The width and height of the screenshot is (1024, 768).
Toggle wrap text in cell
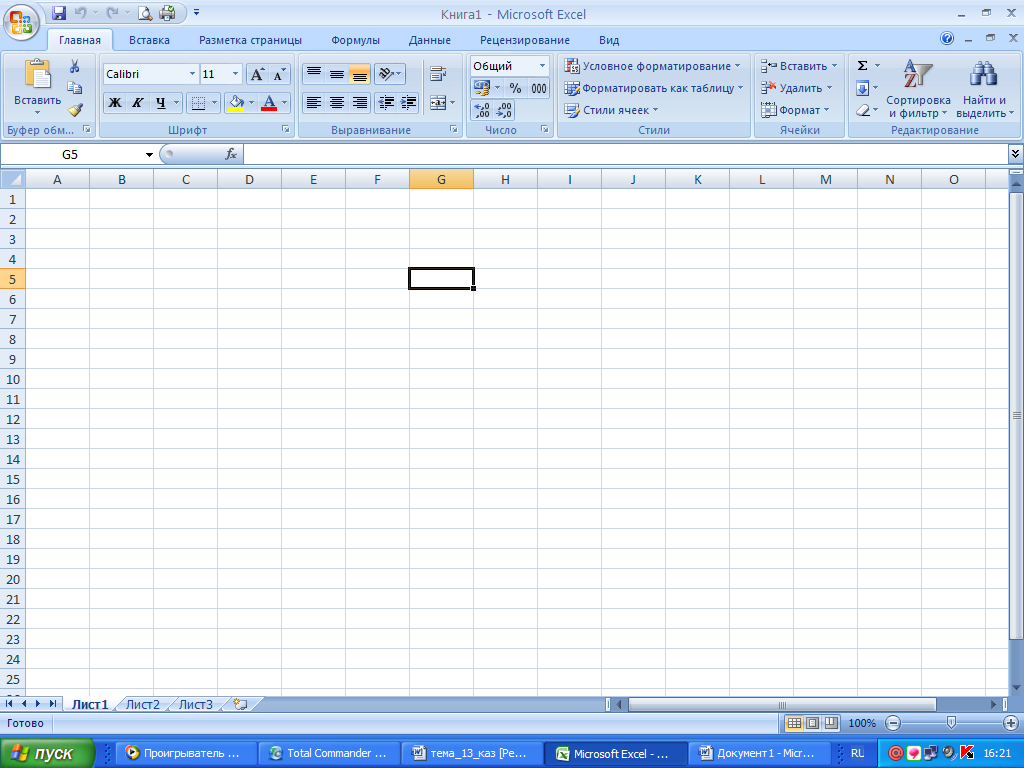point(438,74)
